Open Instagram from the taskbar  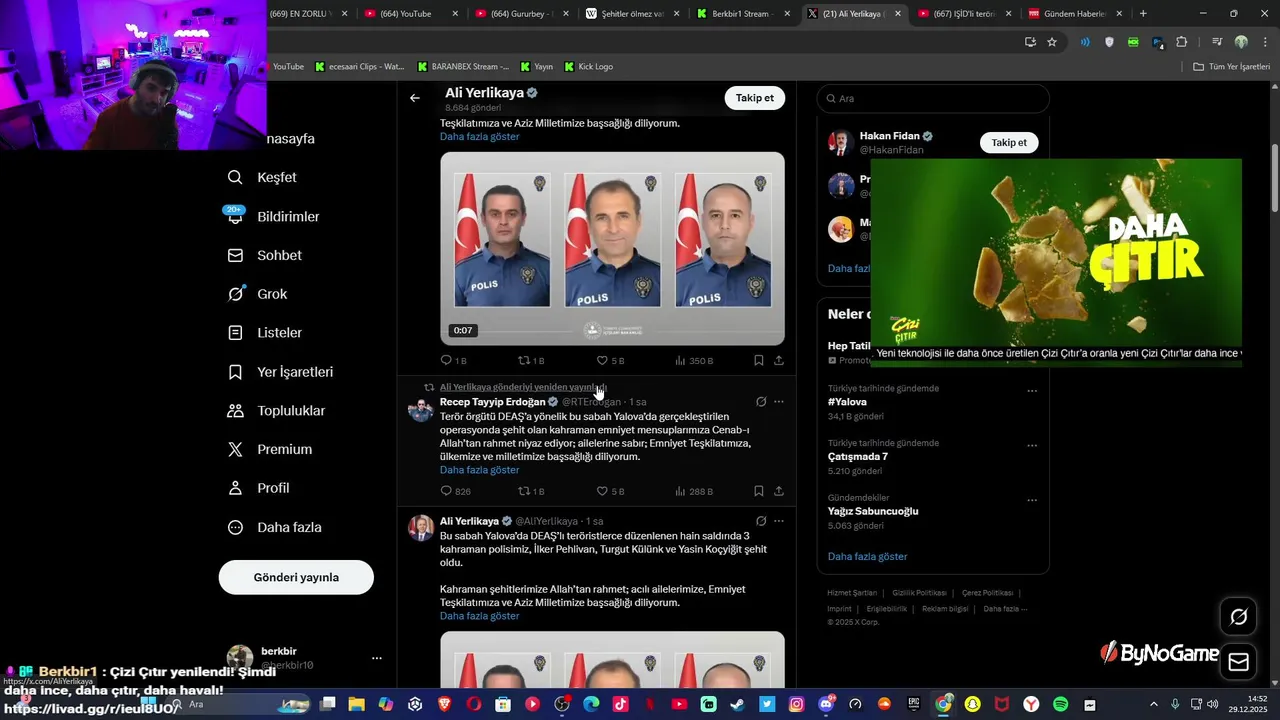point(796,704)
